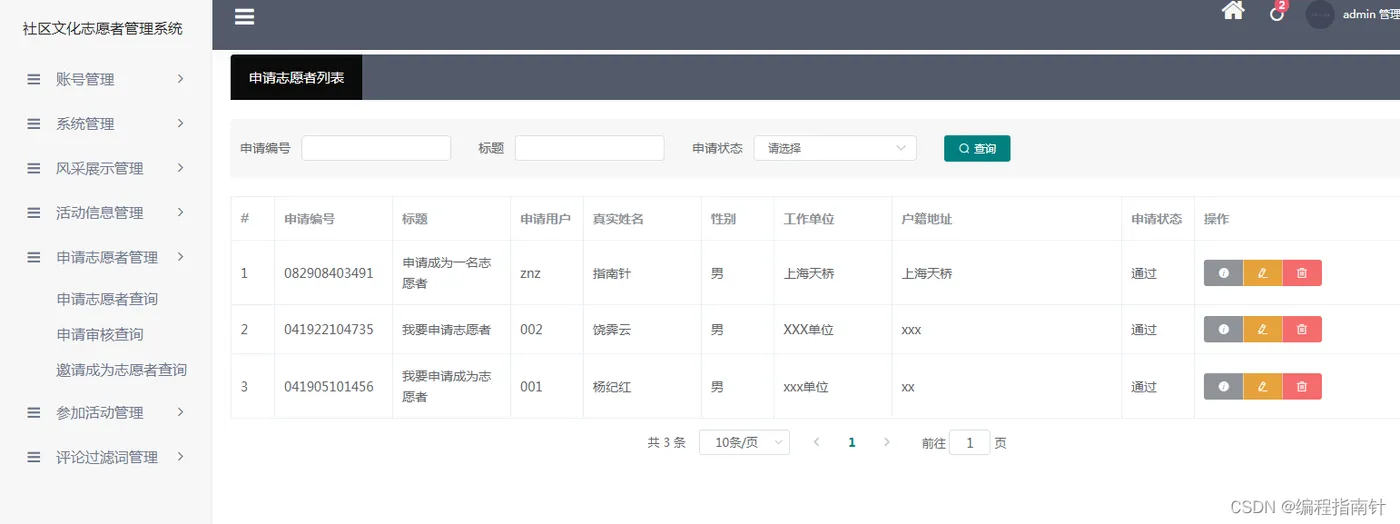Delete application 082908403491
Image resolution: width=1400 pixels, height=524 pixels.
point(1302,273)
